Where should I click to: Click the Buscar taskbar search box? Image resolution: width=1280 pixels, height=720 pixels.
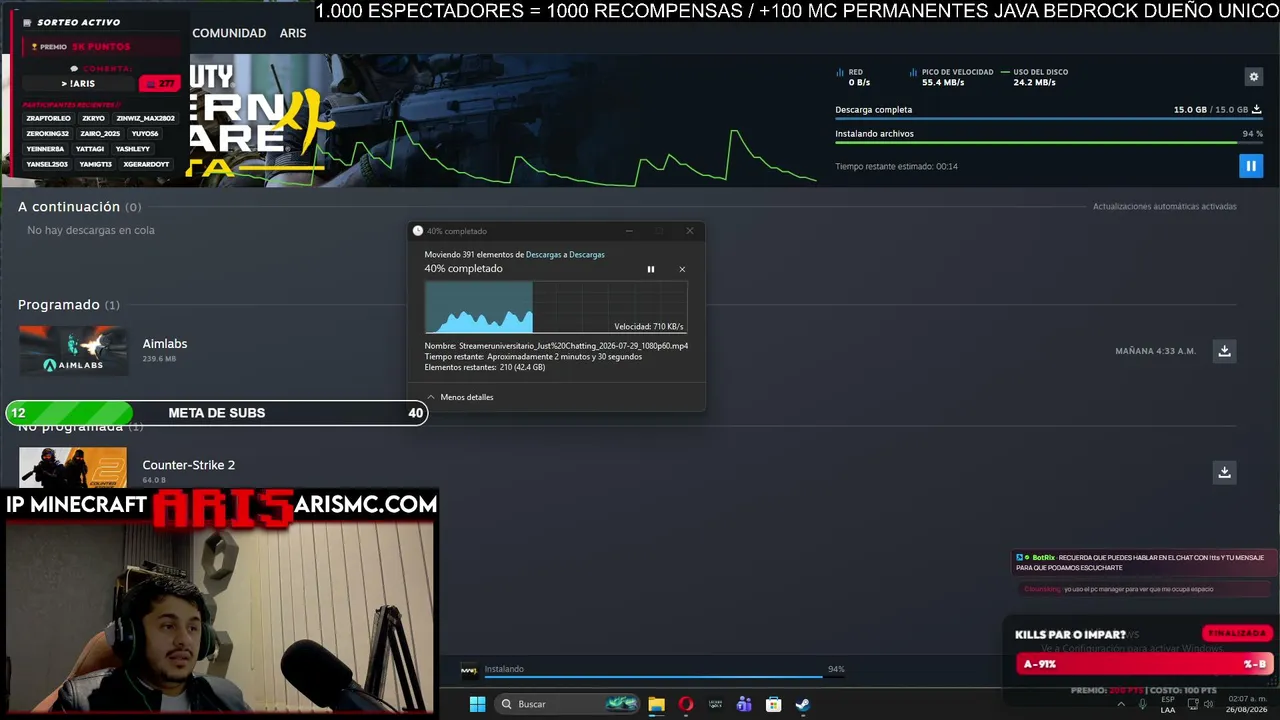click(x=568, y=704)
